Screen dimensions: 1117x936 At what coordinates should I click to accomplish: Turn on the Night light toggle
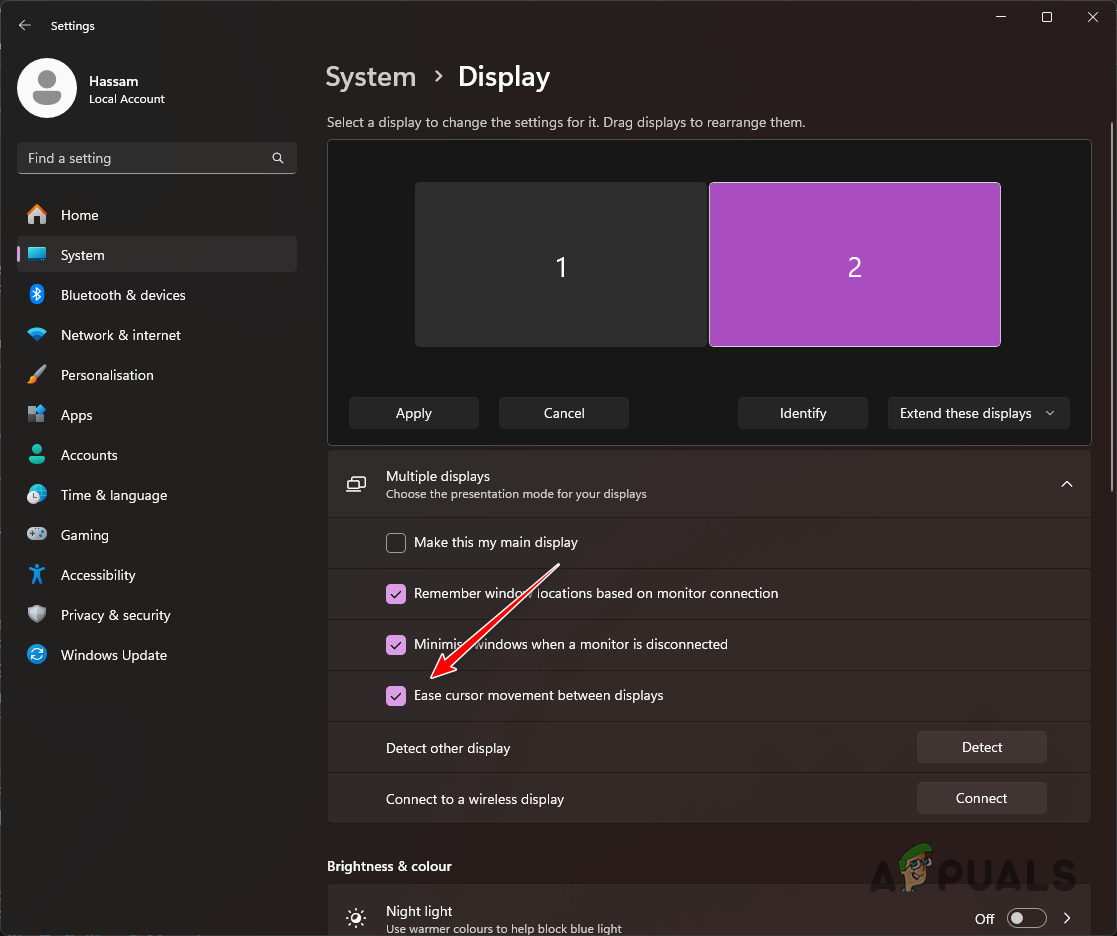(x=1026, y=917)
